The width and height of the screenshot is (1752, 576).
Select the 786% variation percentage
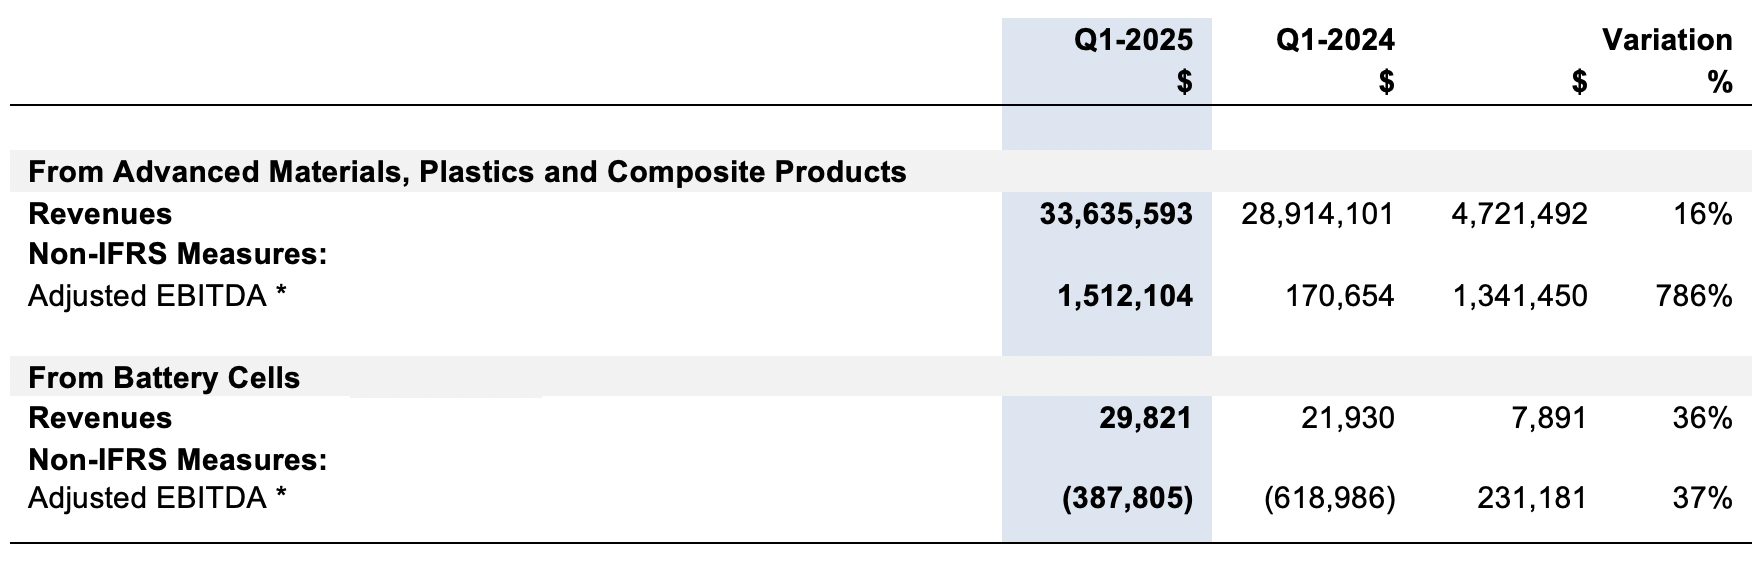click(1694, 296)
